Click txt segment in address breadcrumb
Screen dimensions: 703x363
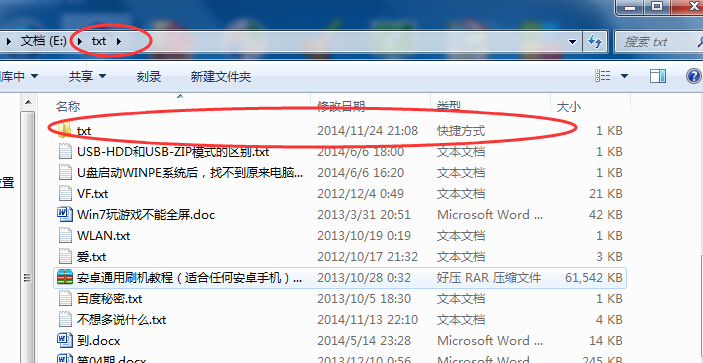(x=99, y=41)
